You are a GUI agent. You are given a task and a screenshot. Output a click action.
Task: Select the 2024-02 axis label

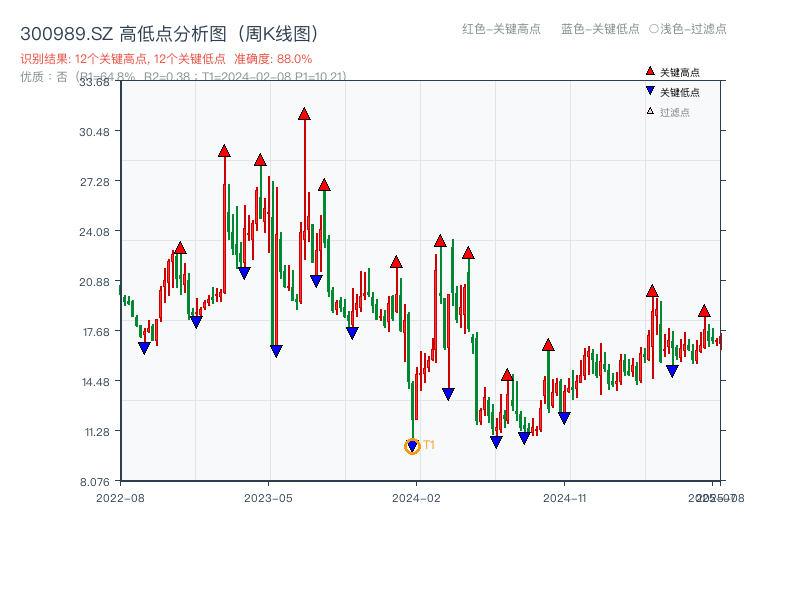[x=415, y=497]
